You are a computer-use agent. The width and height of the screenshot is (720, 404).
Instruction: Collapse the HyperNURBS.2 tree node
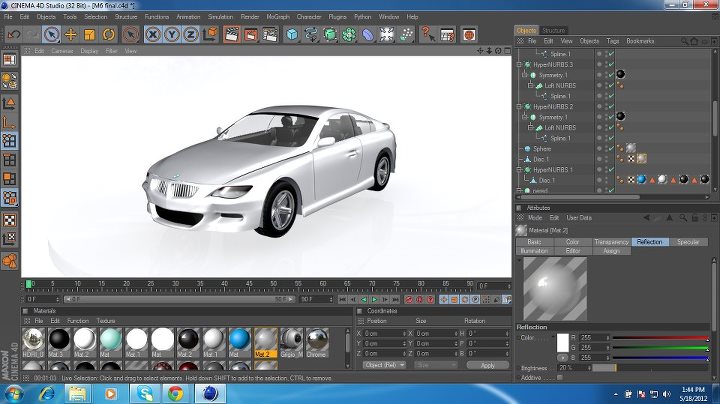click(519, 107)
